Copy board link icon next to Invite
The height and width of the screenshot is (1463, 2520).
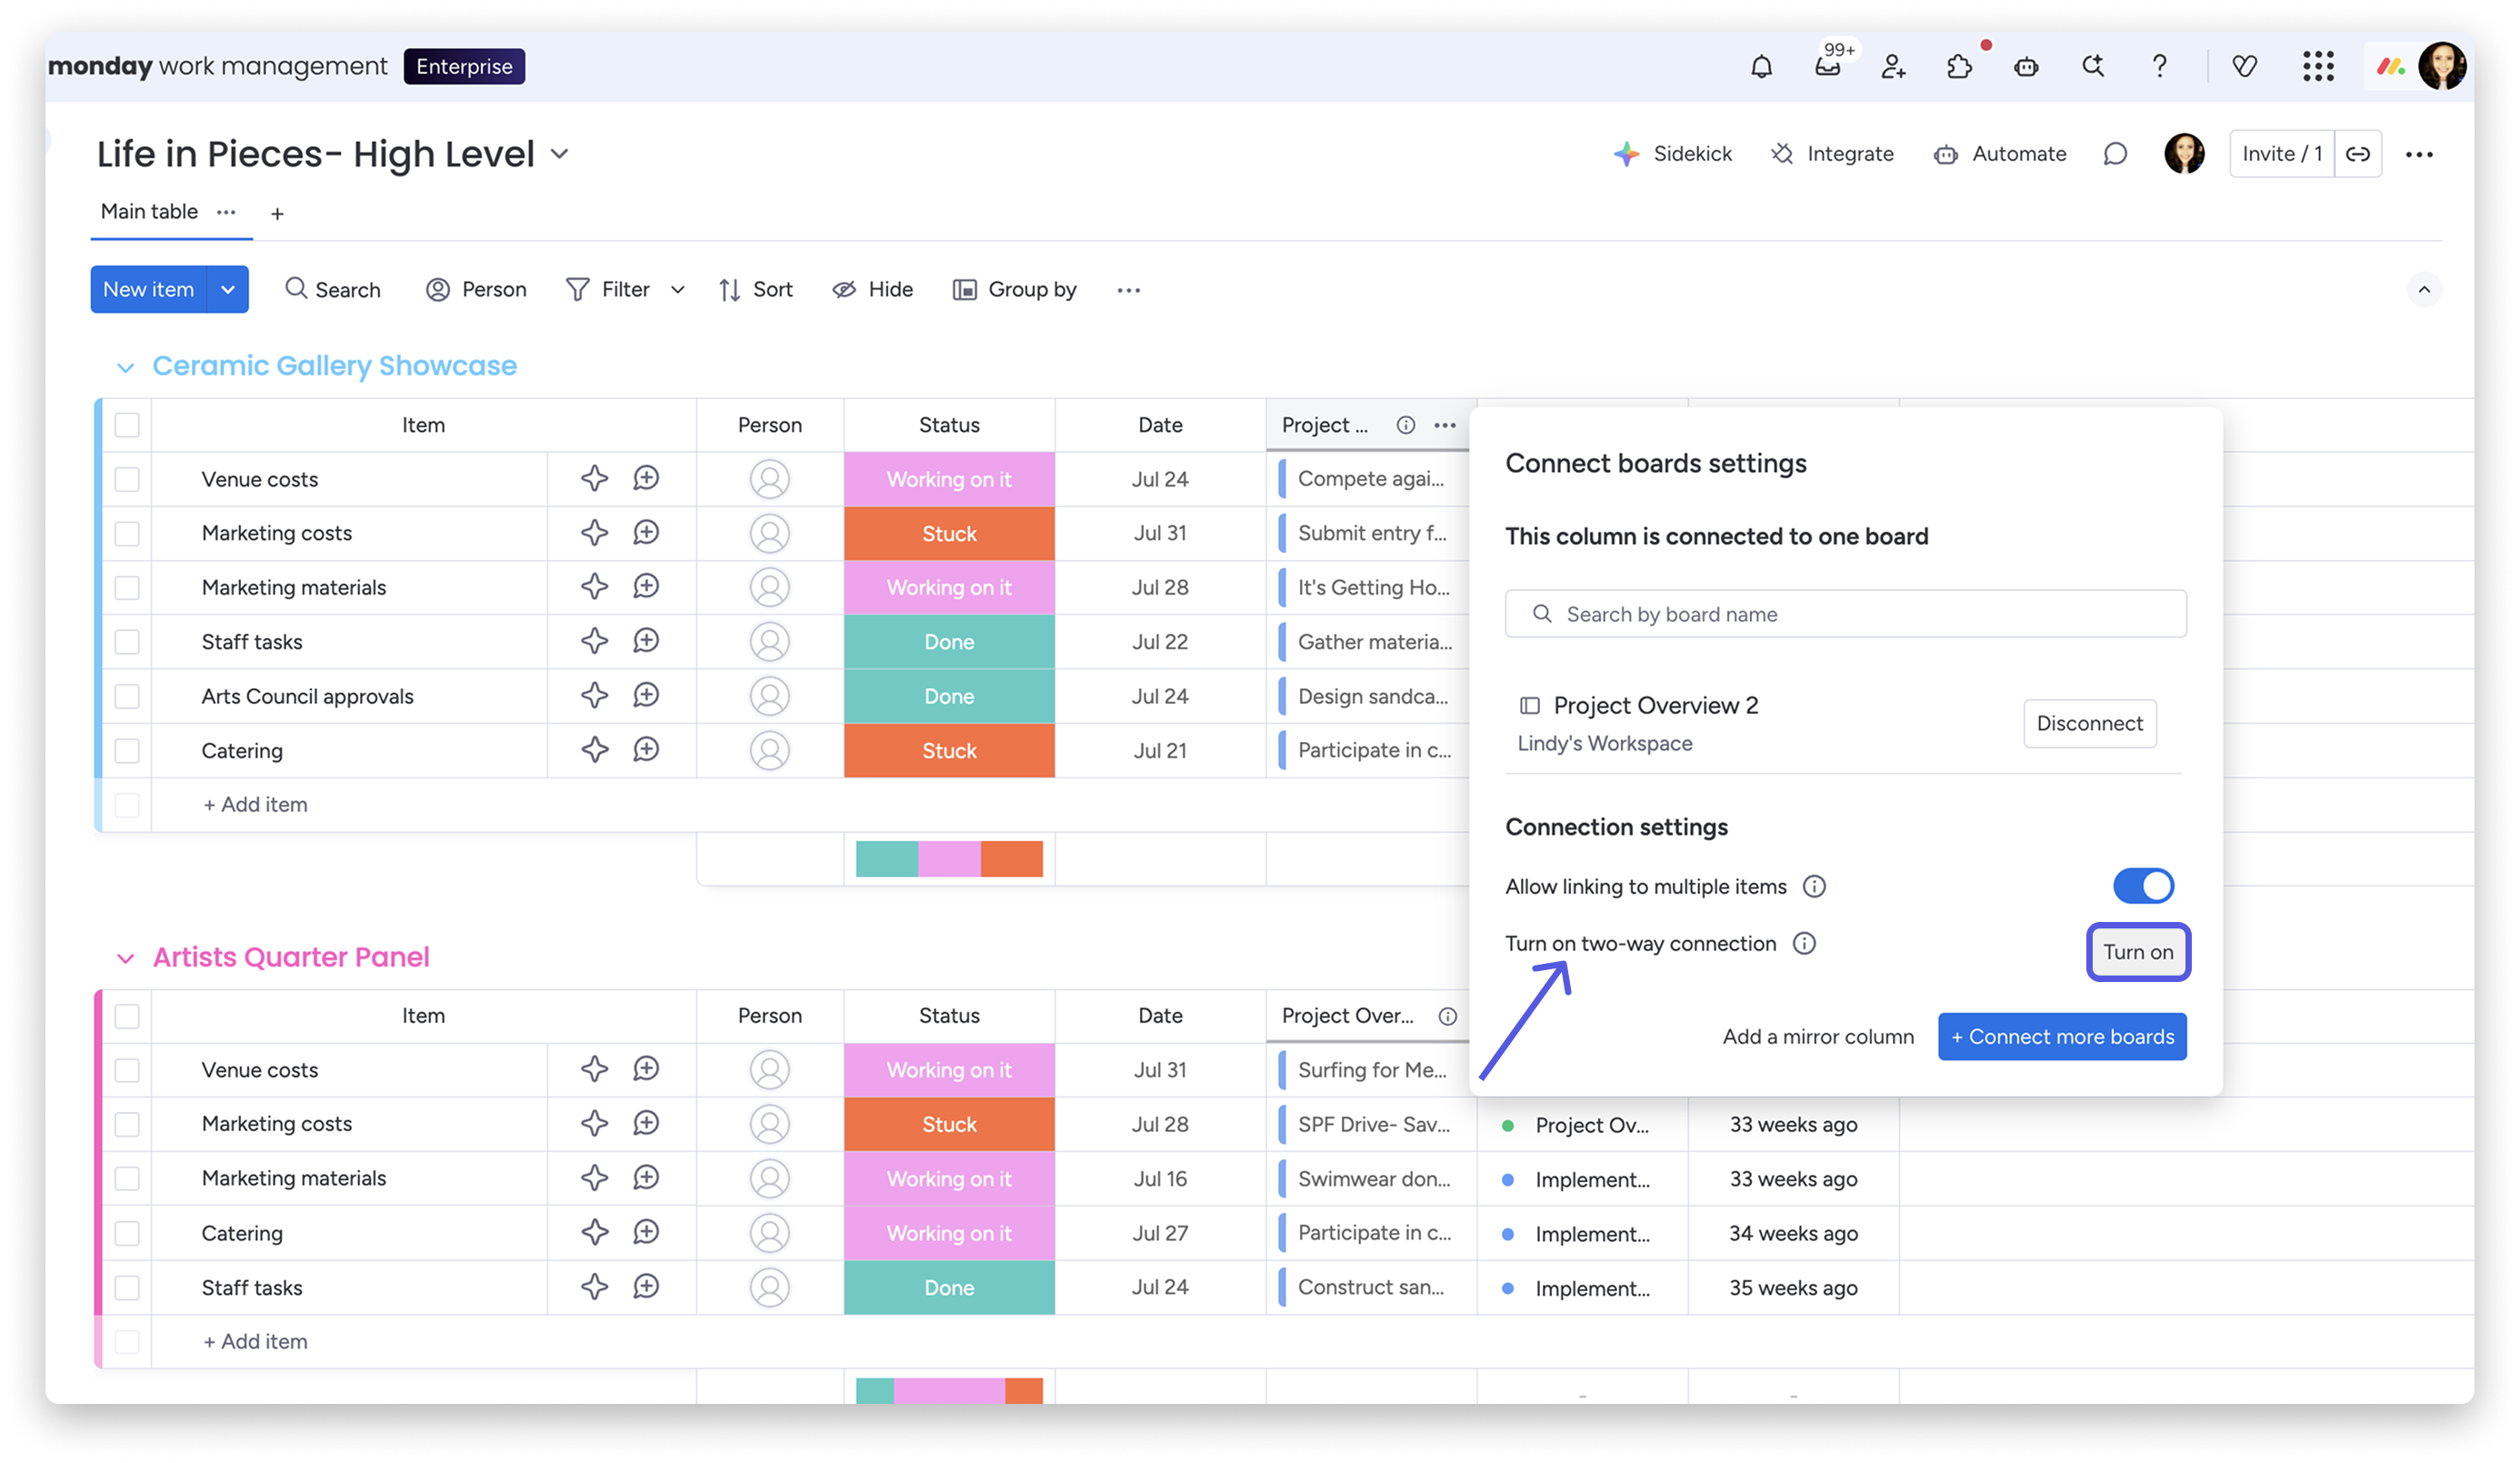coord(2357,154)
